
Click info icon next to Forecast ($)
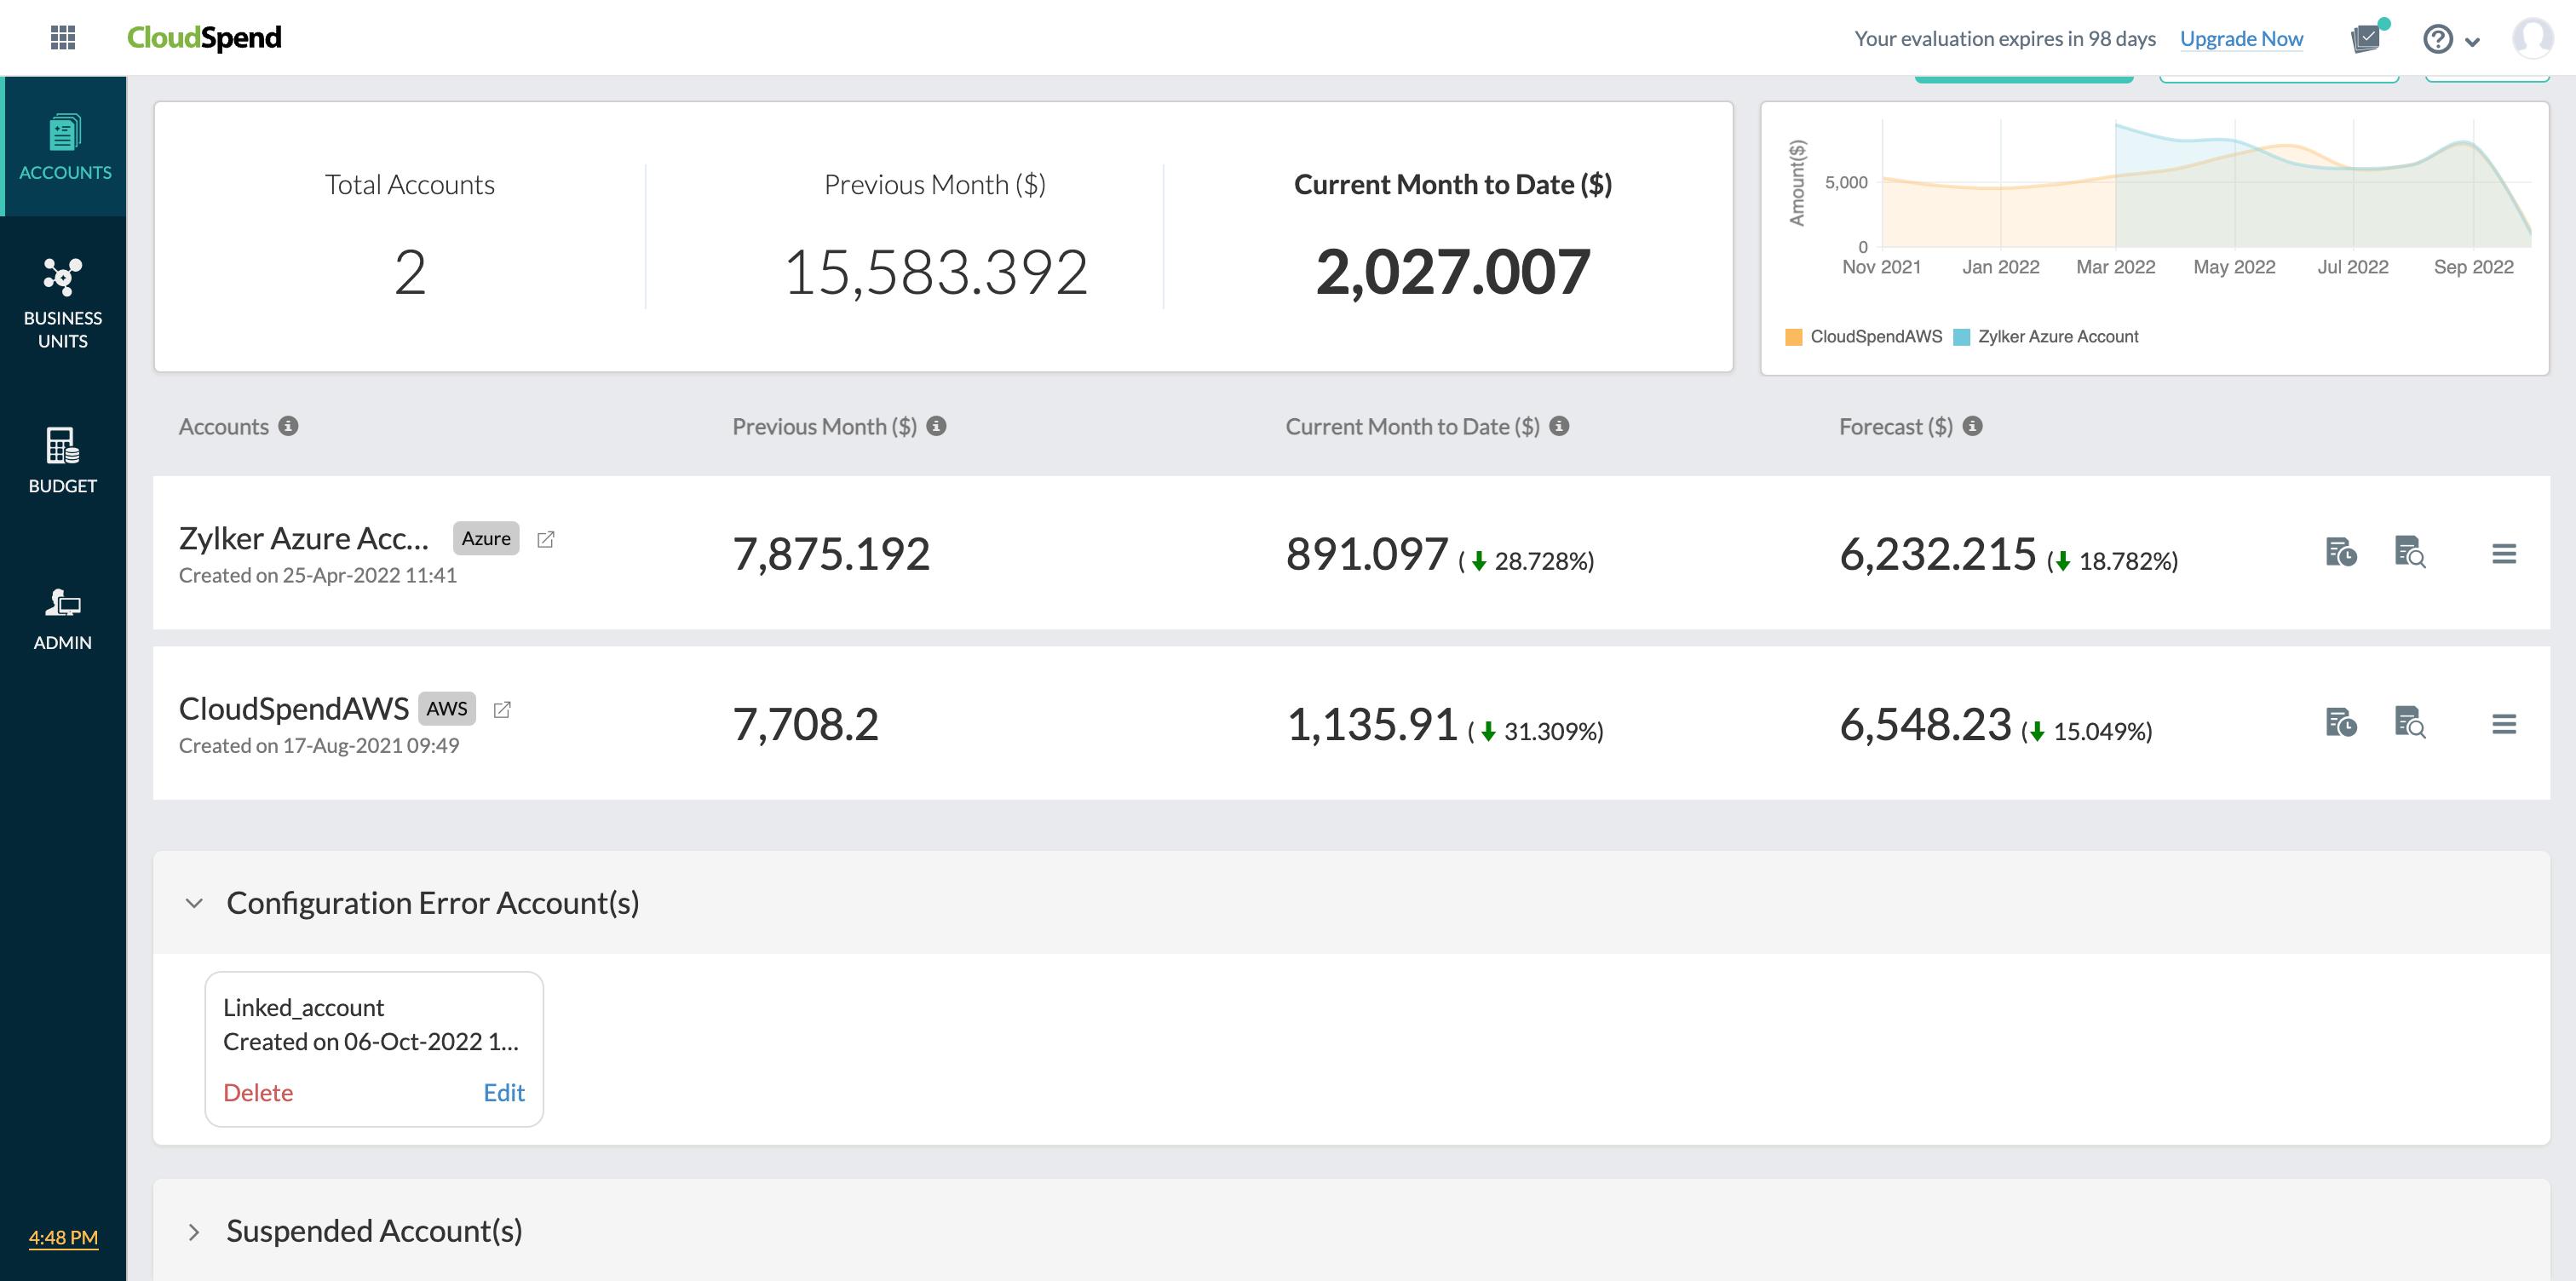[x=1972, y=426]
